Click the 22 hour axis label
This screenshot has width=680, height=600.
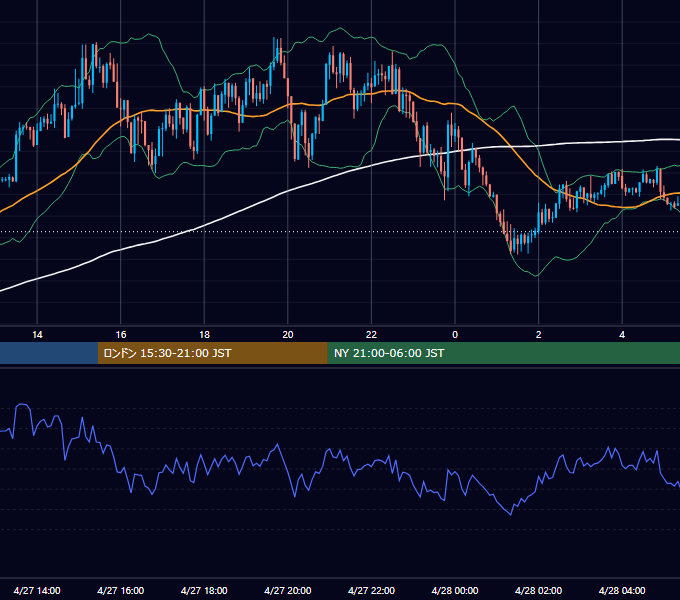click(x=371, y=335)
